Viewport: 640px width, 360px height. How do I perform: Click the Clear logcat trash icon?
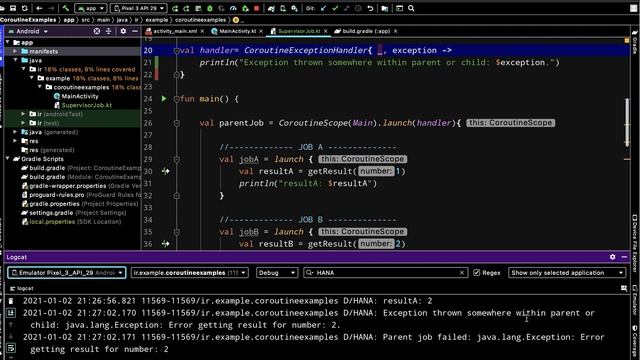pos(11,301)
